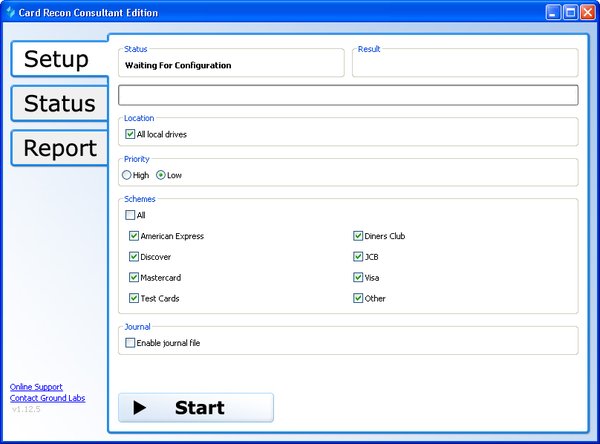Toggle JCB scheme checkbox
Screen dimensions: 600x444
(x=358, y=256)
